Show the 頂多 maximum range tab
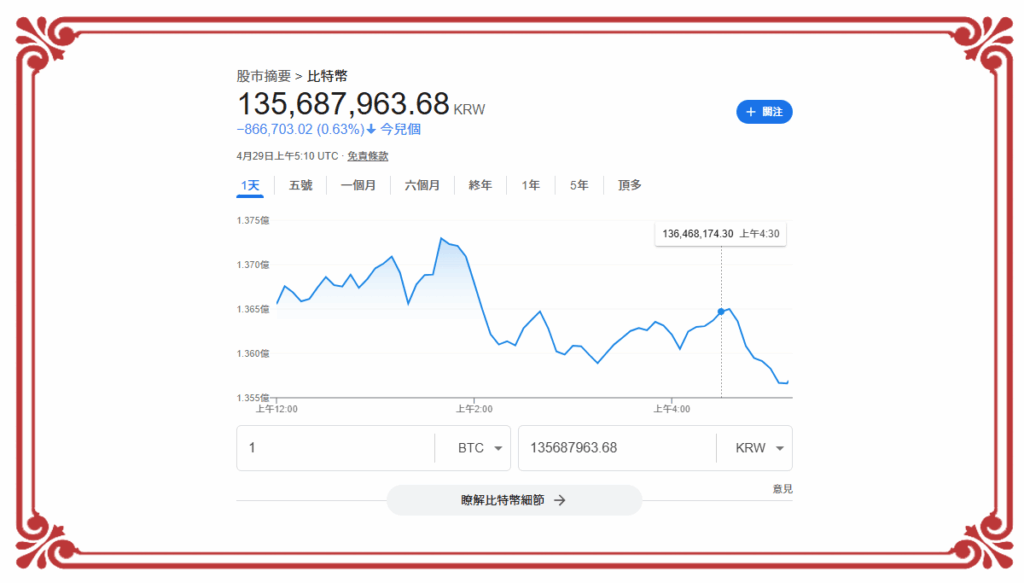 click(630, 185)
